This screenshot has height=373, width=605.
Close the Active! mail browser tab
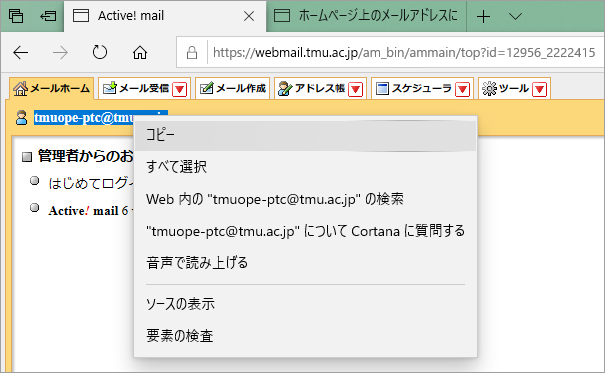[x=249, y=16]
